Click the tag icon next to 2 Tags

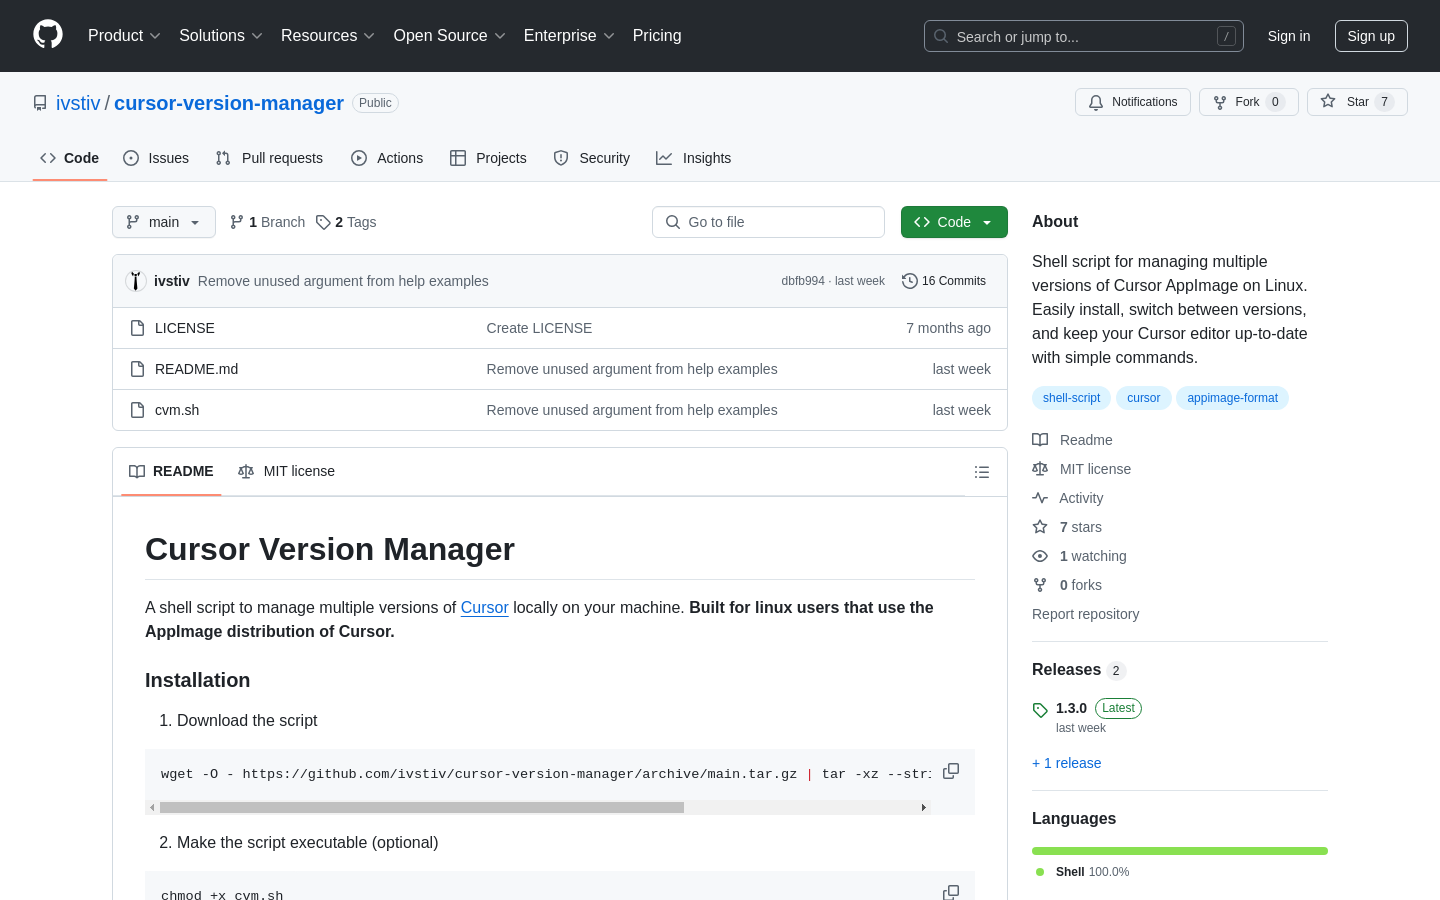click(x=323, y=222)
